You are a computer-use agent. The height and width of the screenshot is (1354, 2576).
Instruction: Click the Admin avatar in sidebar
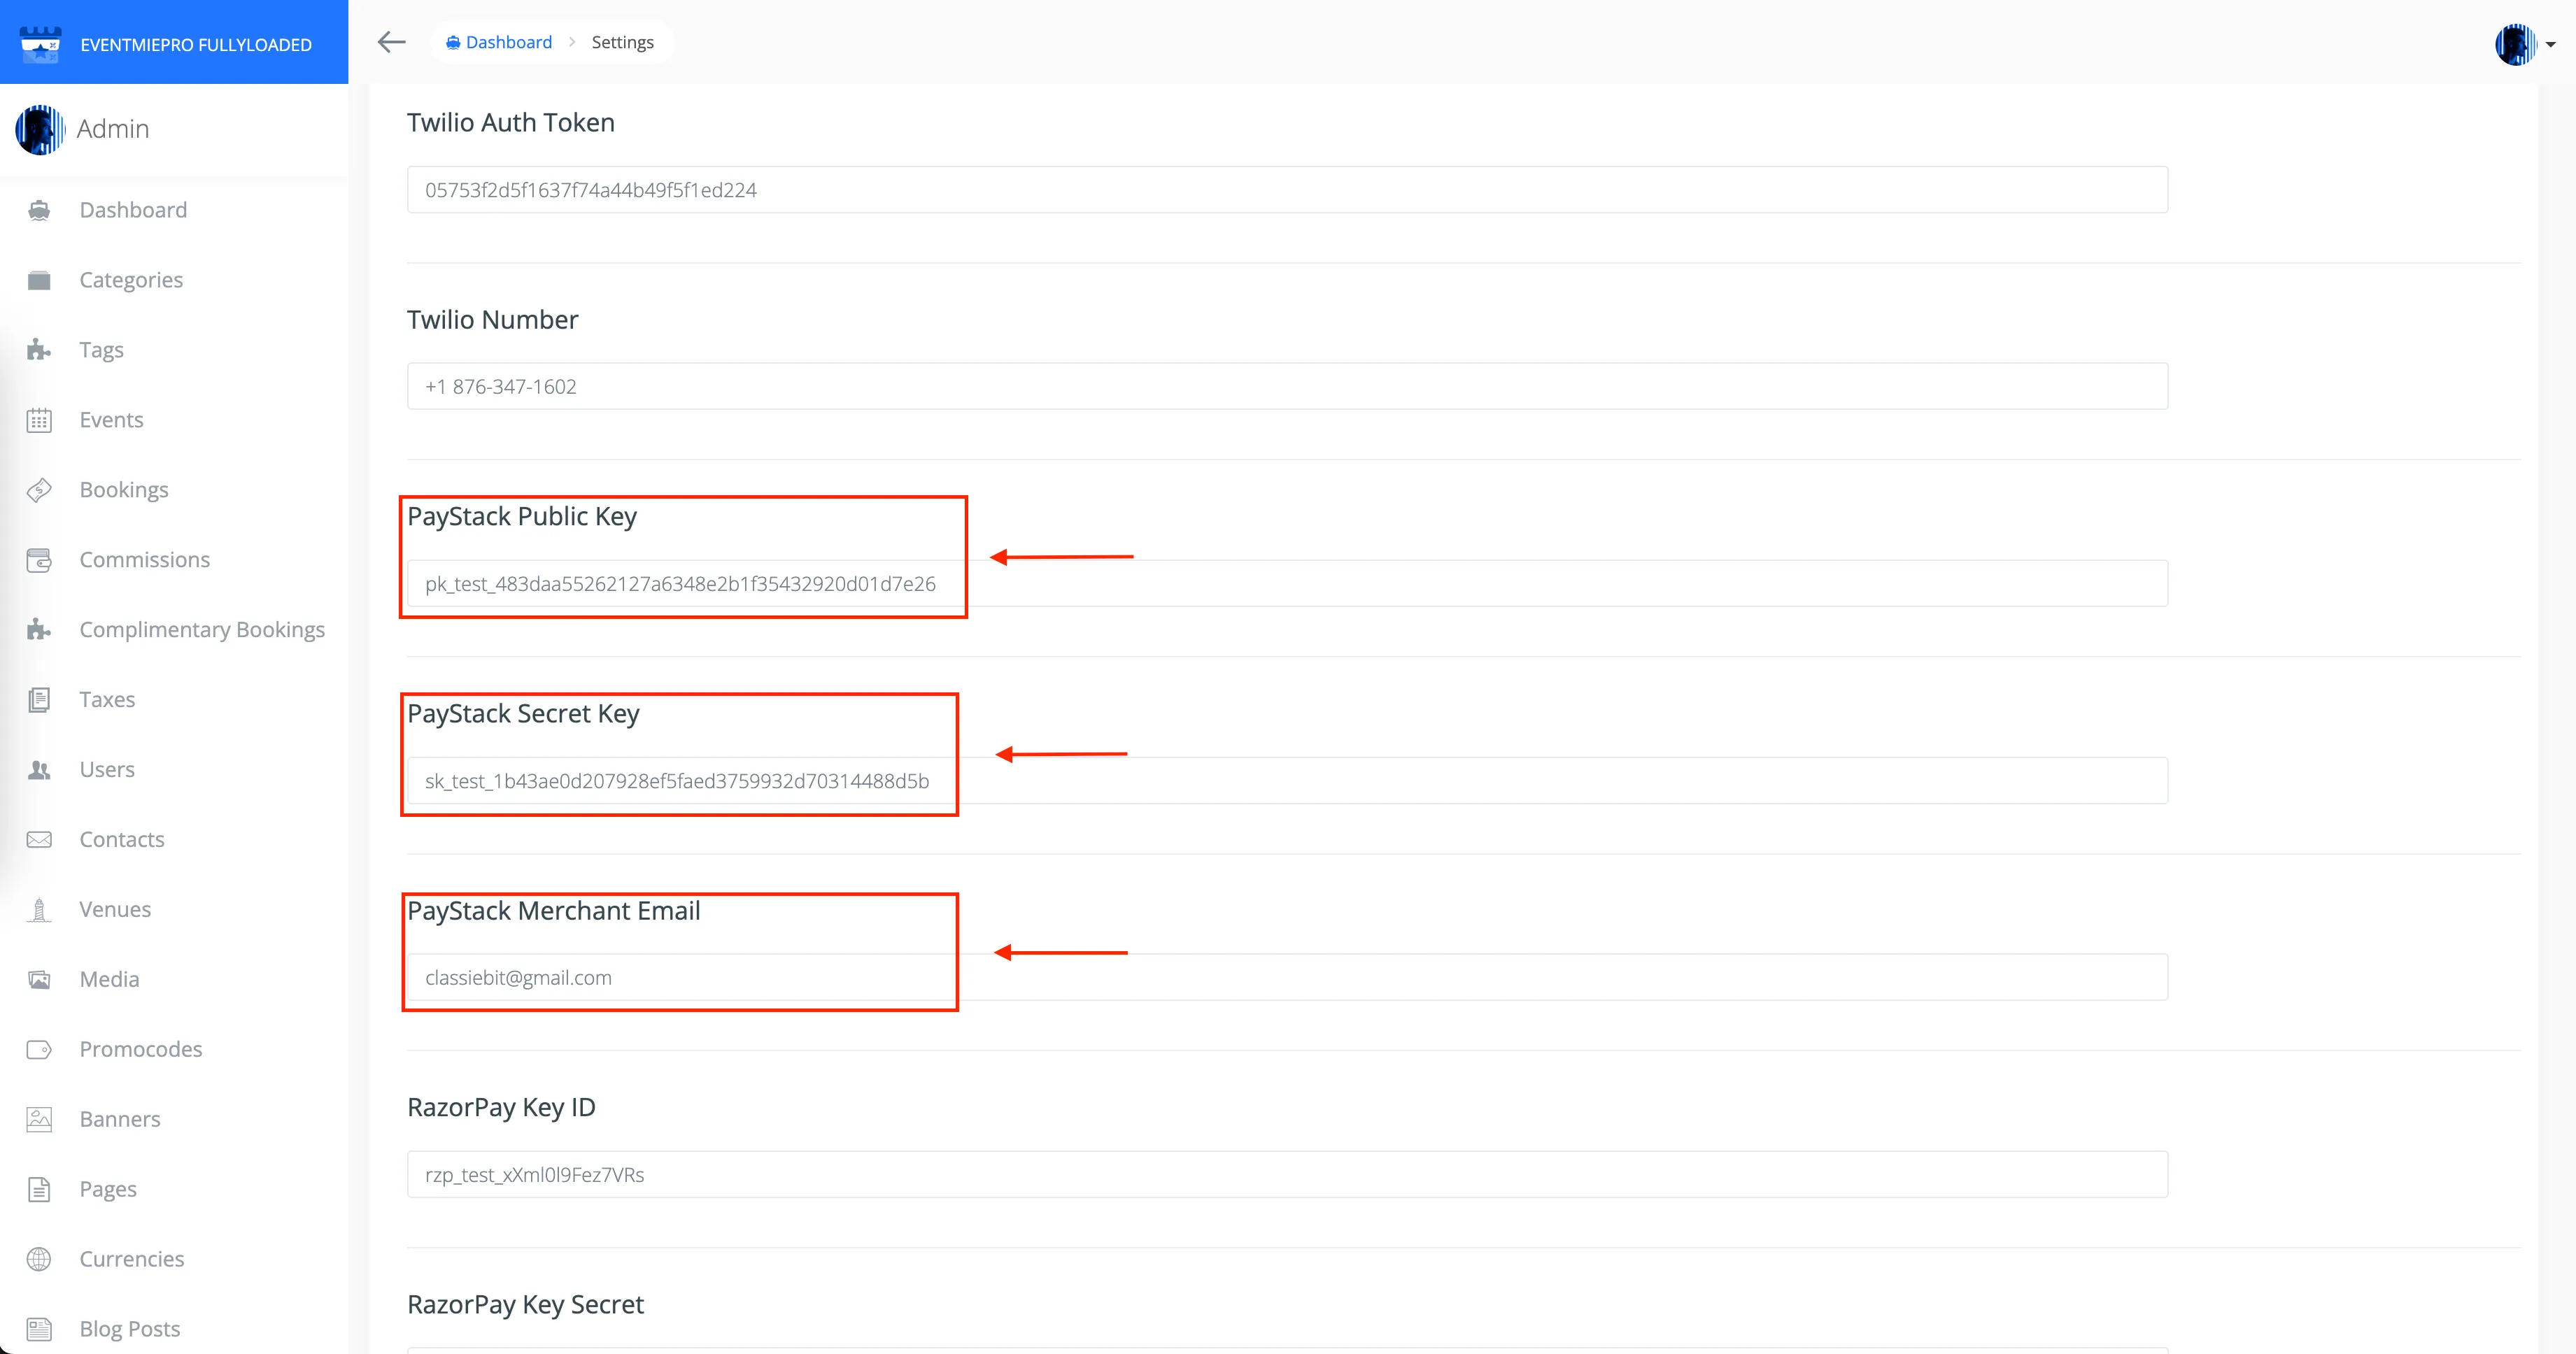(x=40, y=130)
